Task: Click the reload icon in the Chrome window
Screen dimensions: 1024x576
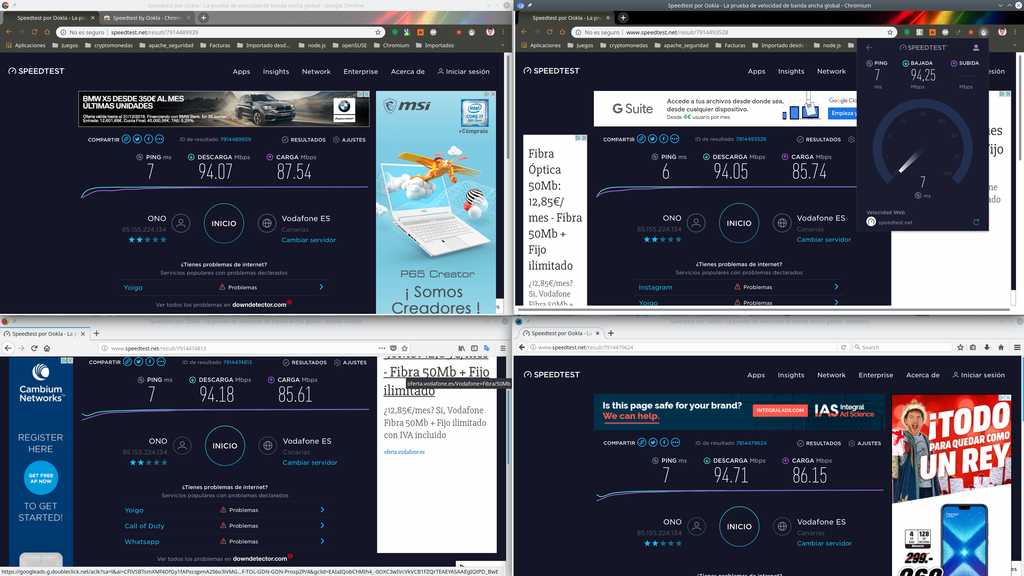Action: 34,32
